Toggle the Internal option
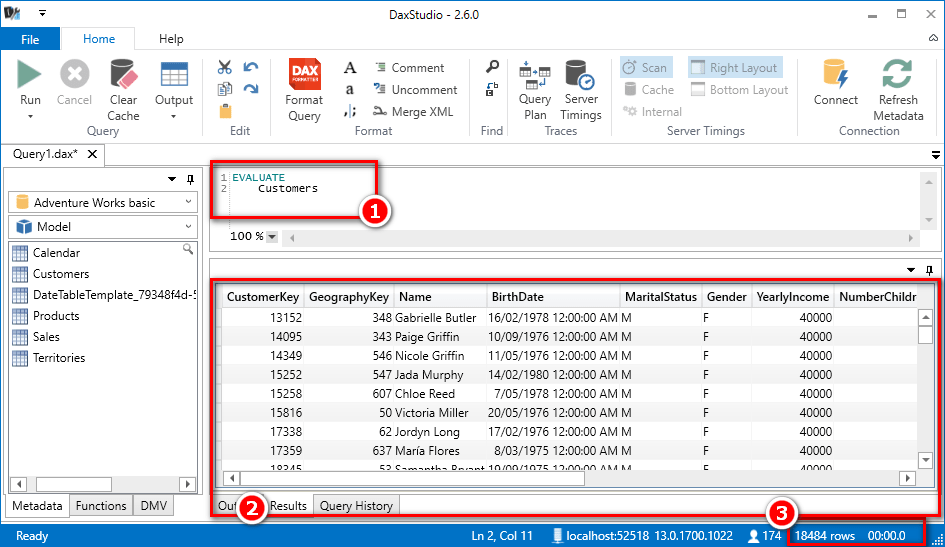Image resolution: width=945 pixels, height=547 pixels. tap(652, 111)
